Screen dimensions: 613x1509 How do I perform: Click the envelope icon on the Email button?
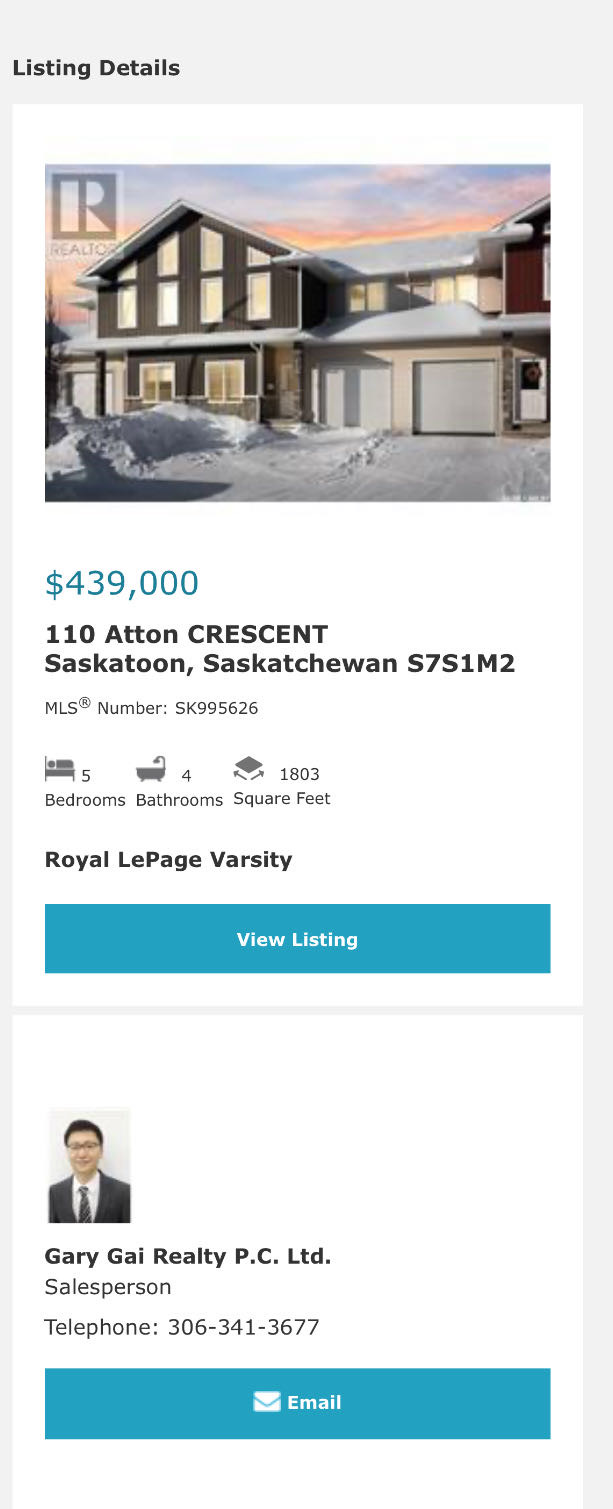[x=266, y=1402]
